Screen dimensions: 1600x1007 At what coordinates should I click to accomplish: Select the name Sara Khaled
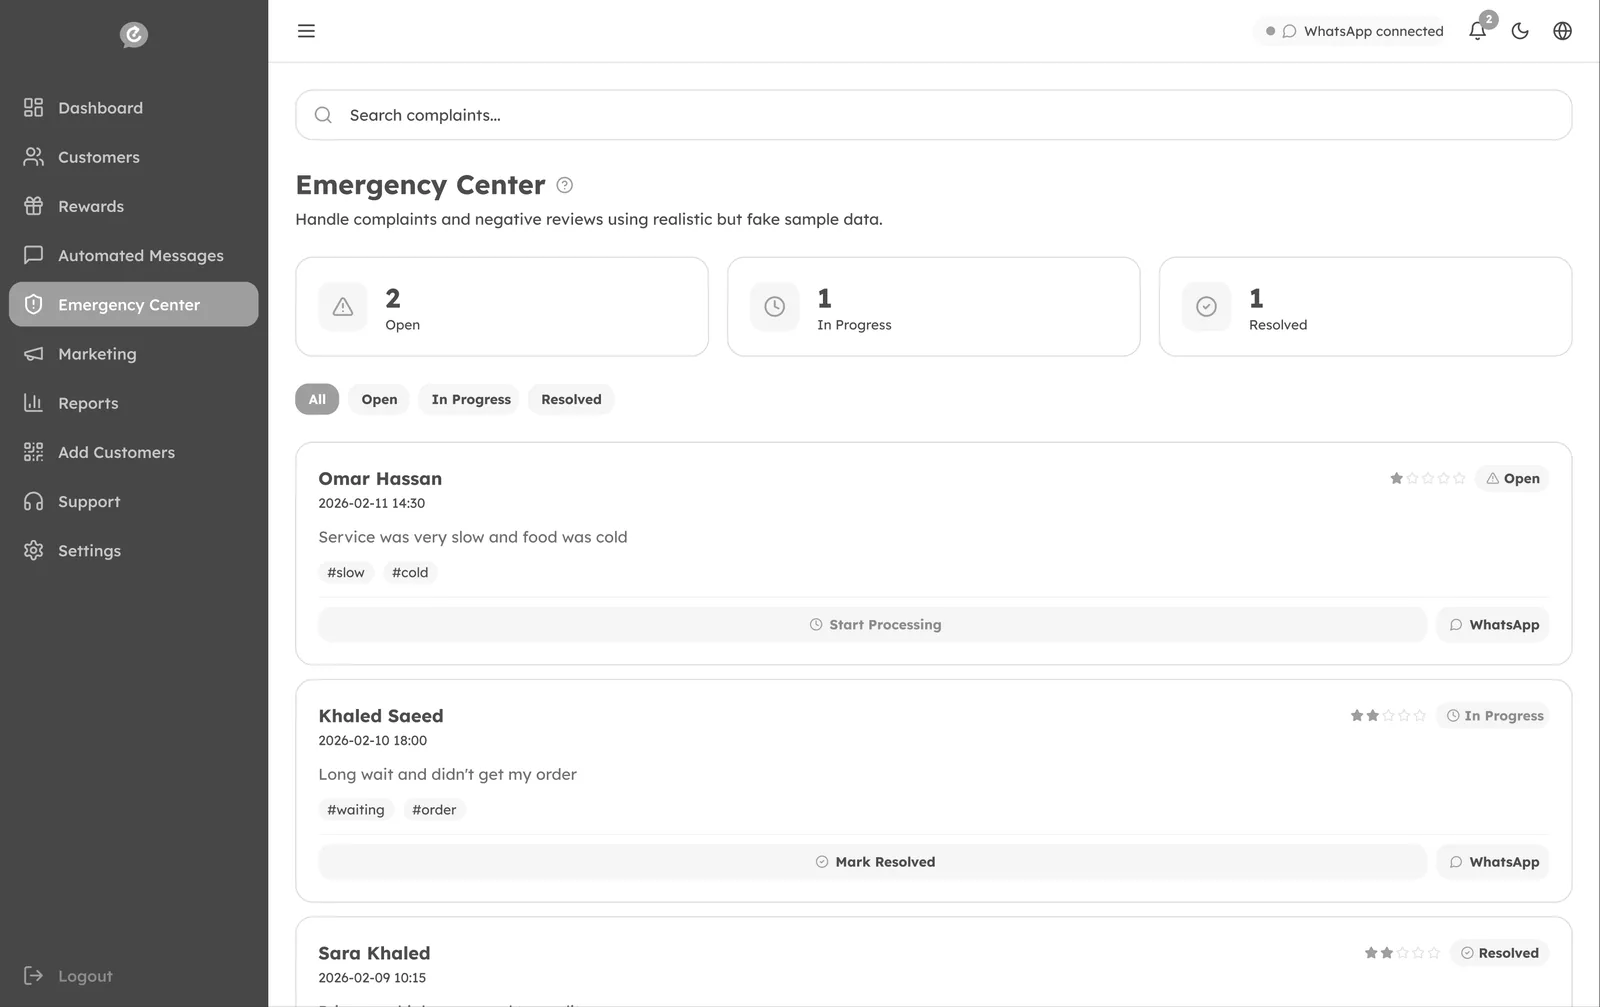point(374,953)
